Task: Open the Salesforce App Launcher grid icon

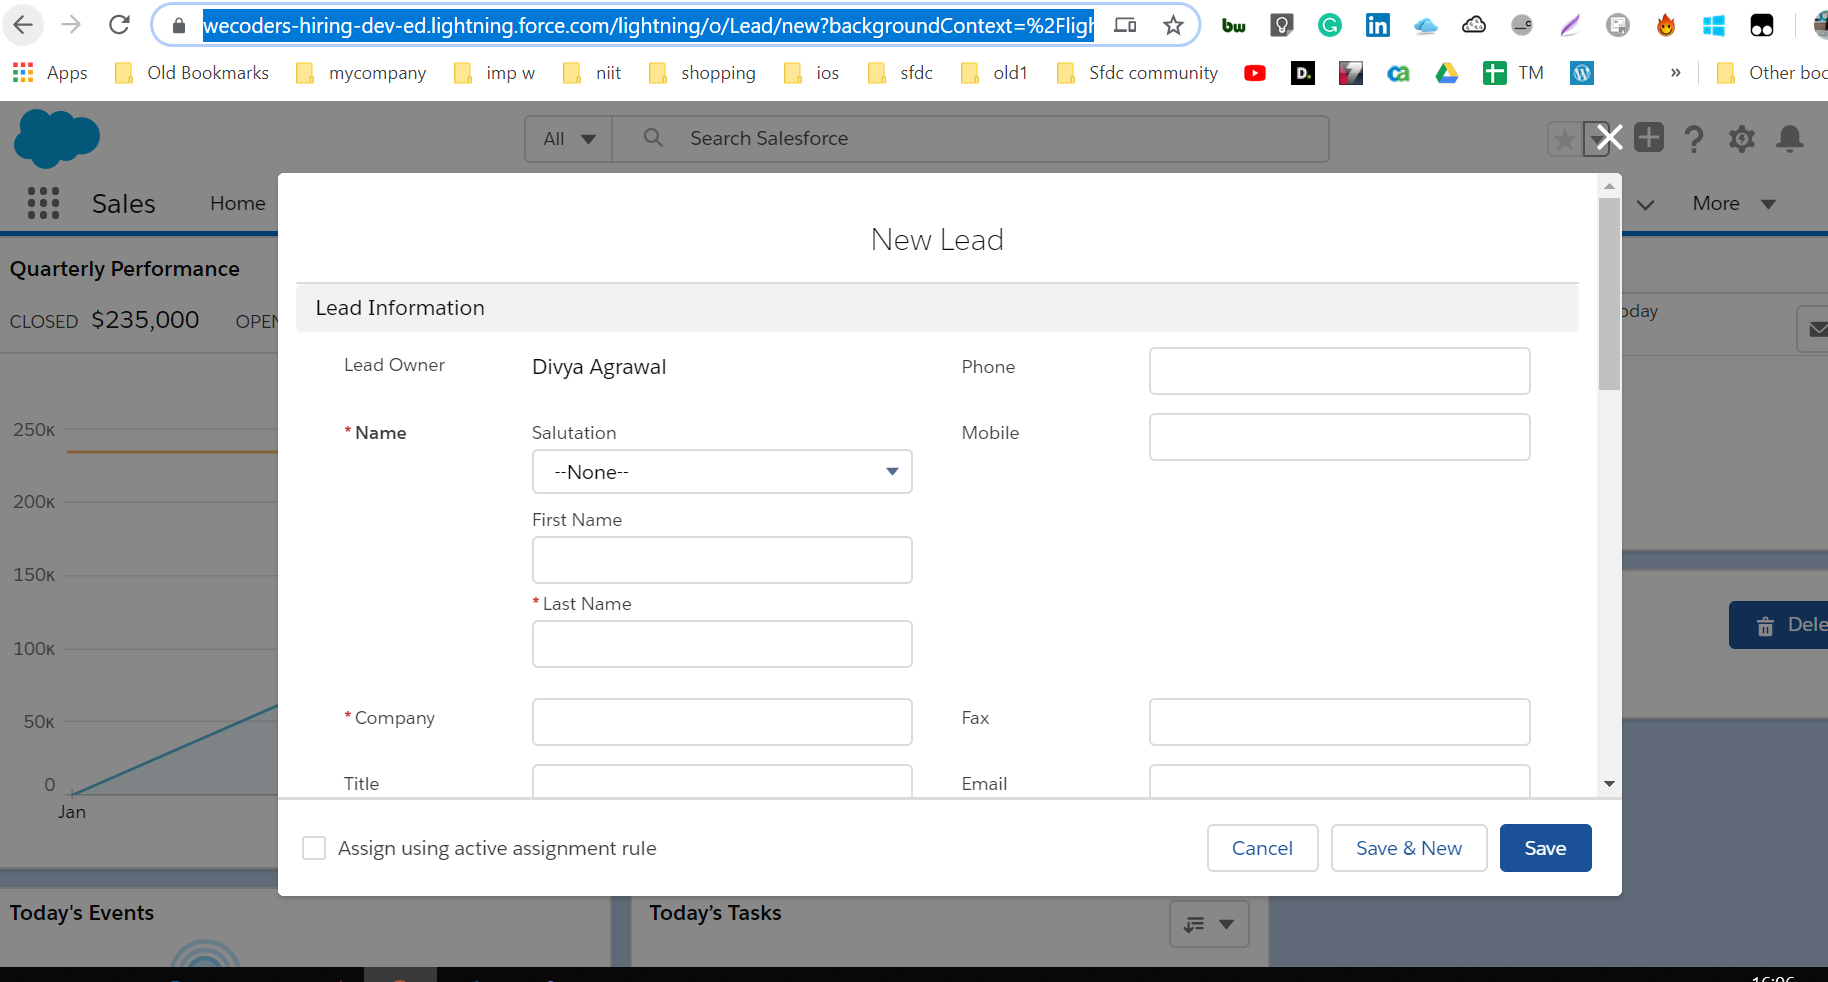Action: tap(43, 203)
